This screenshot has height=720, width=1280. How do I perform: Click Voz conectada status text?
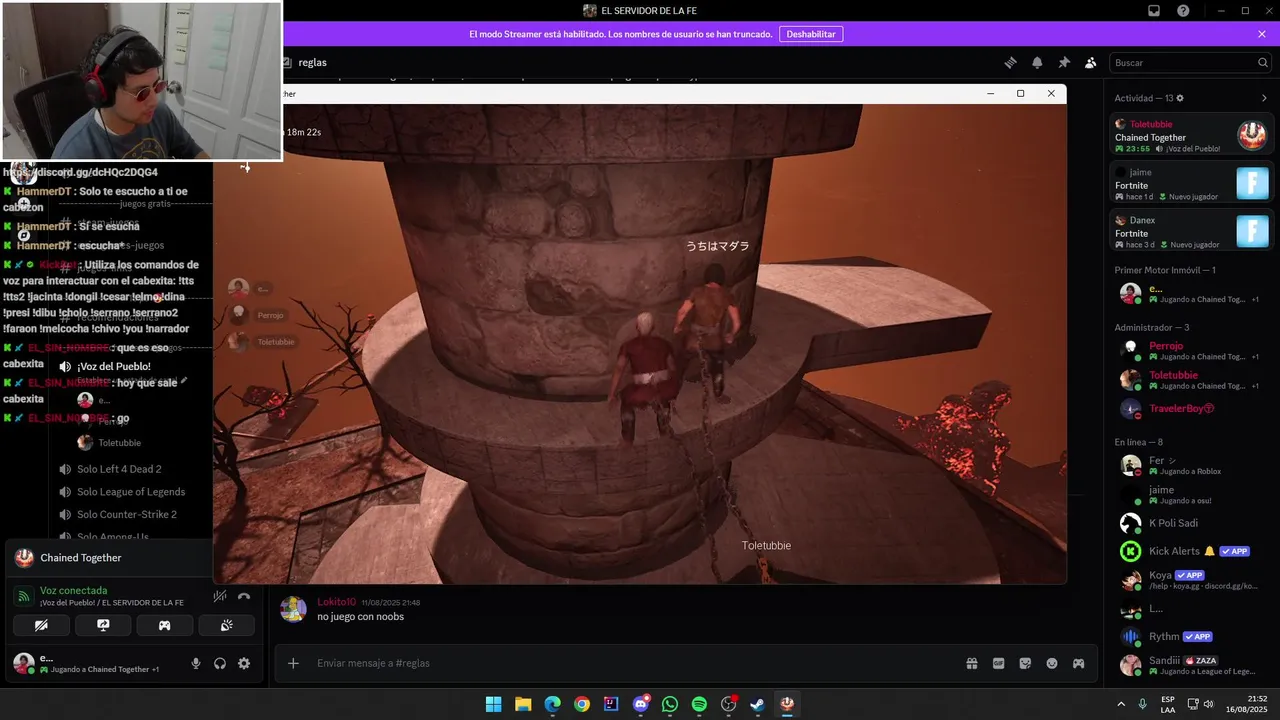[73, 590]
